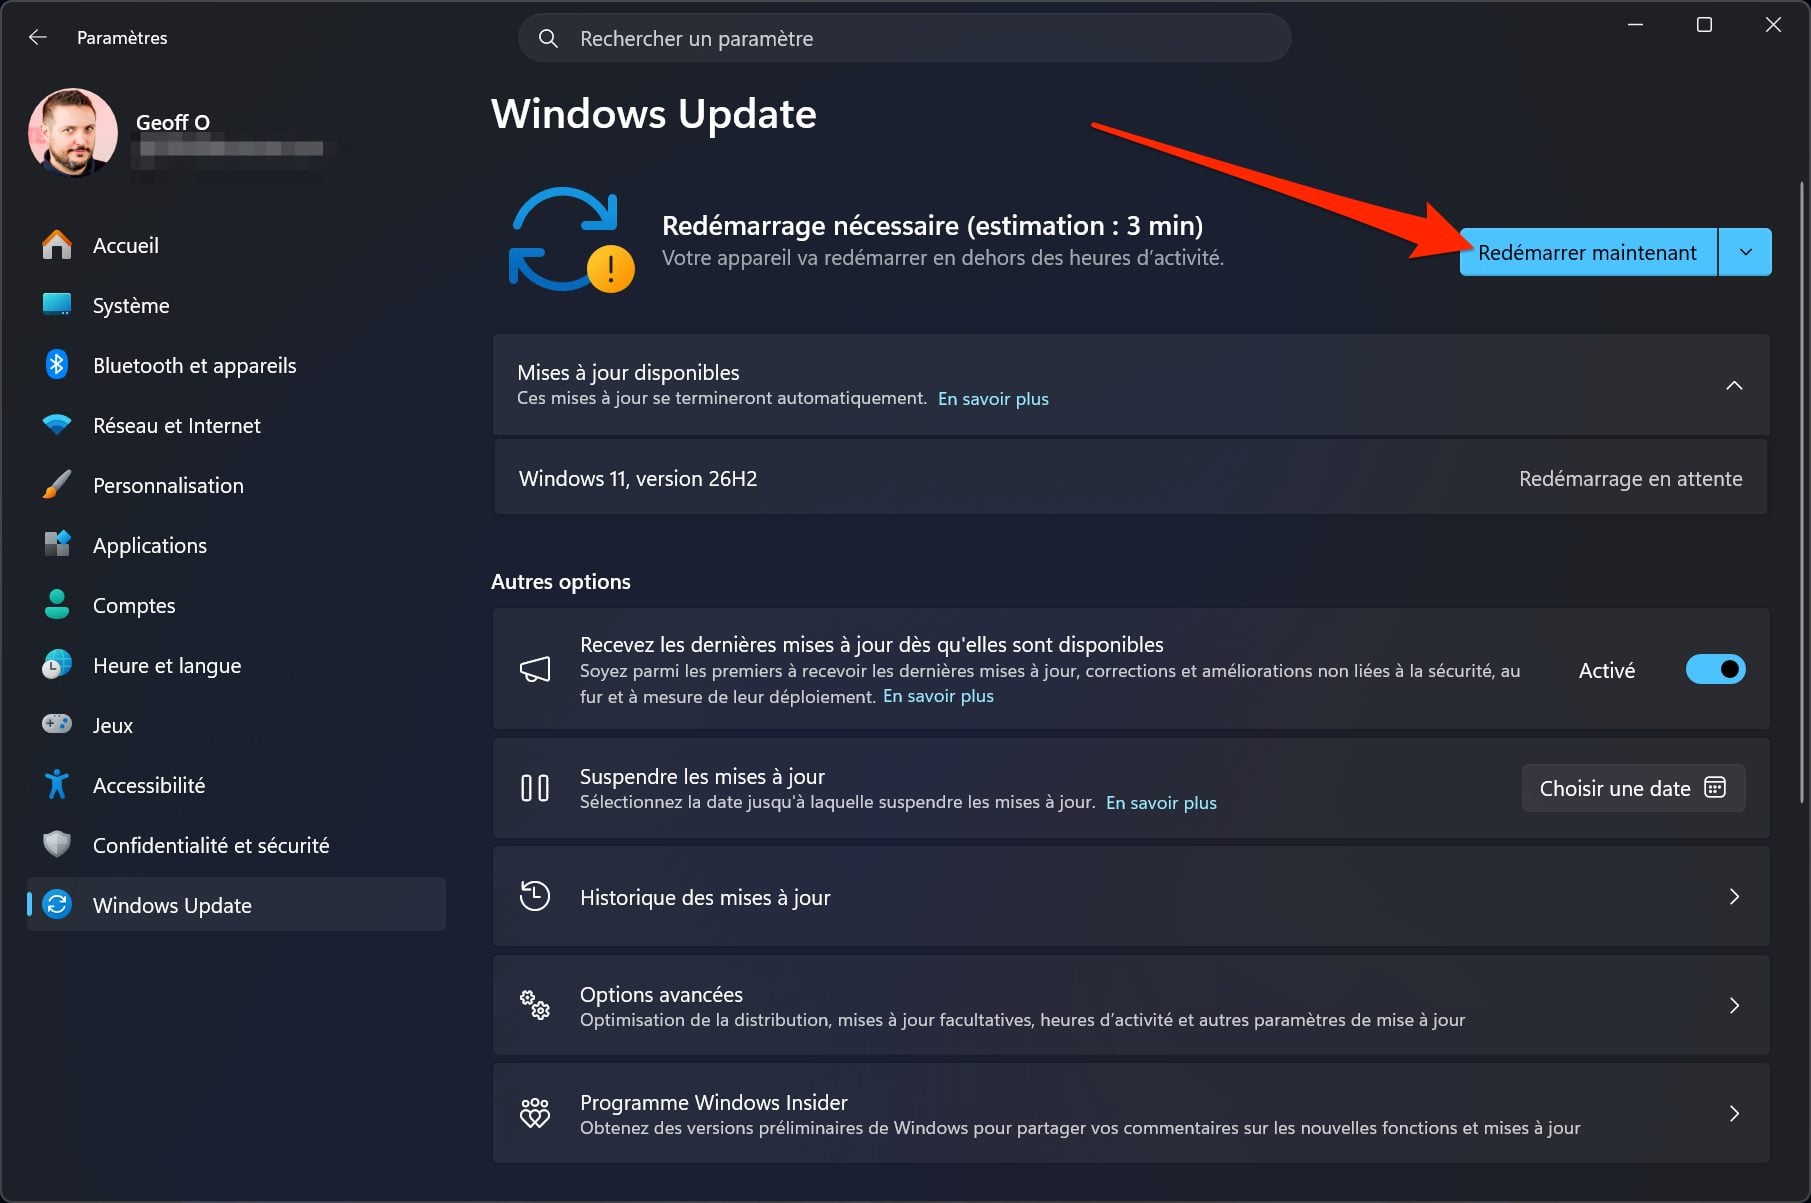The image size is (1811, 1203).
Task: Open Jeux settings
Action: pyautogui.click(x=236, y=725)
